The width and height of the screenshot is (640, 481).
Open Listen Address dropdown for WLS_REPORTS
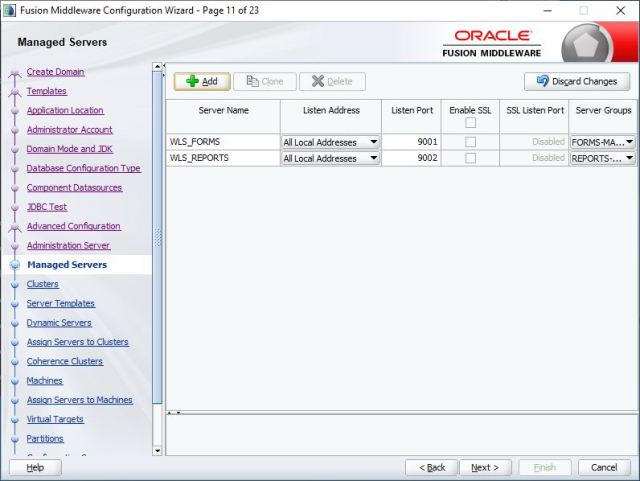click(x=331, y=158)
